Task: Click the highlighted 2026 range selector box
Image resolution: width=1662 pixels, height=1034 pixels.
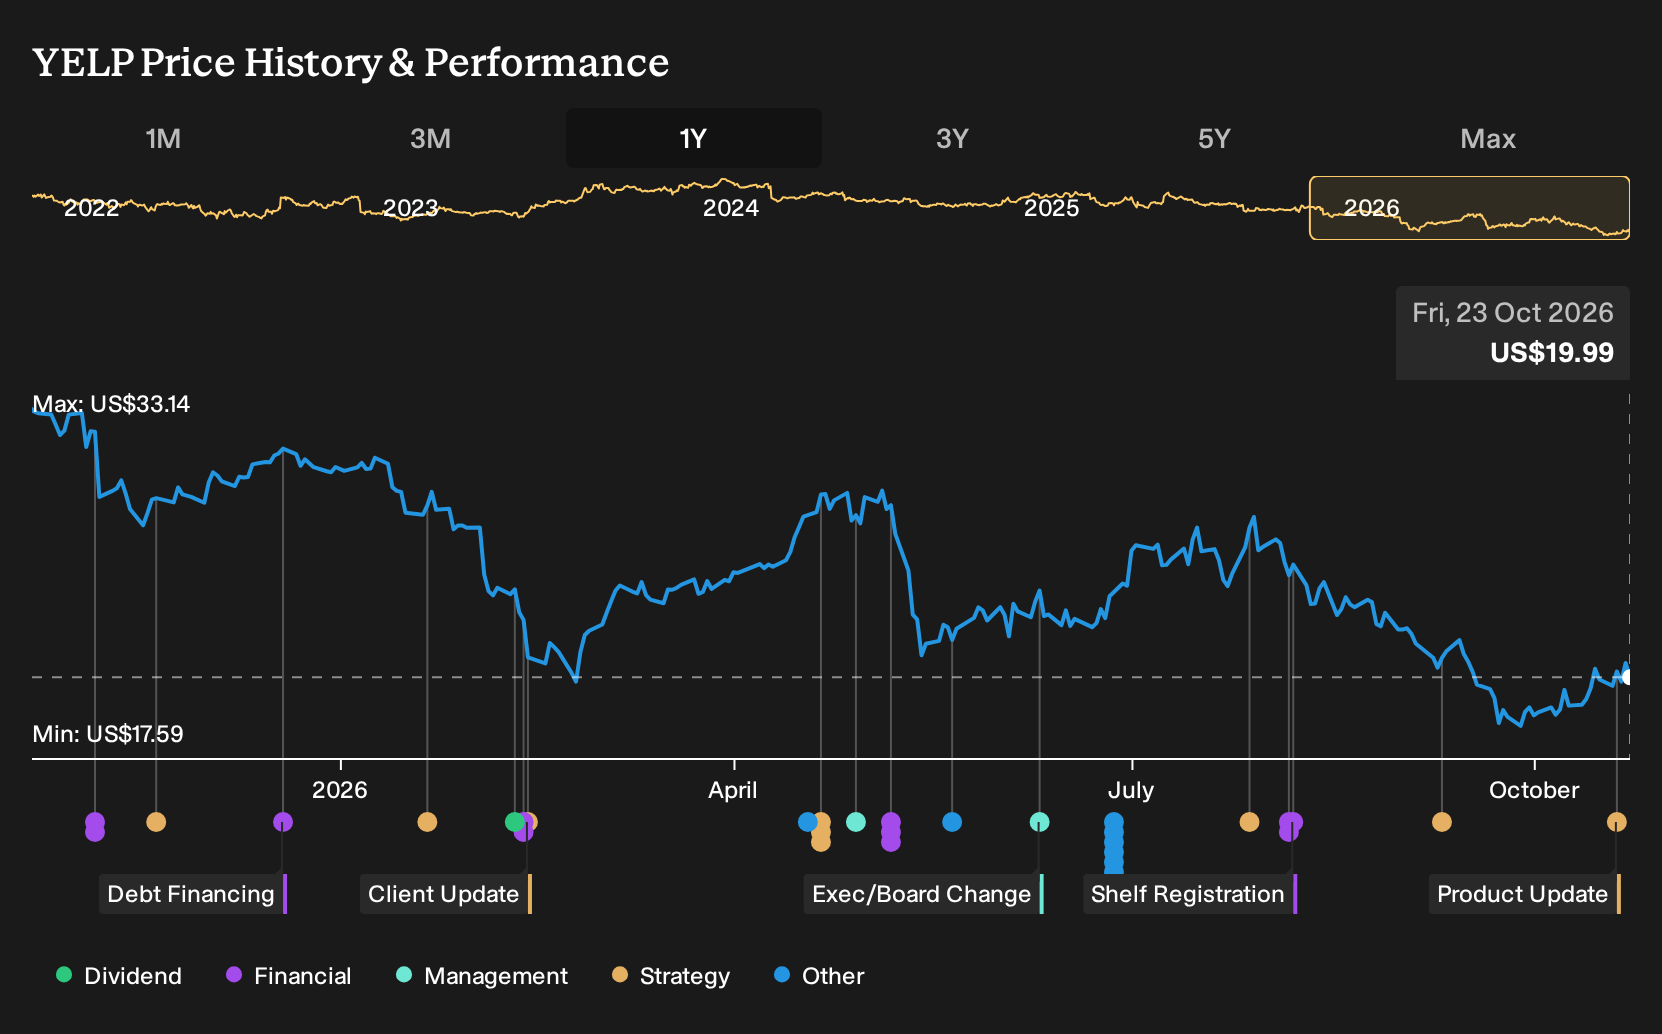Action: tap(1470, 208)
